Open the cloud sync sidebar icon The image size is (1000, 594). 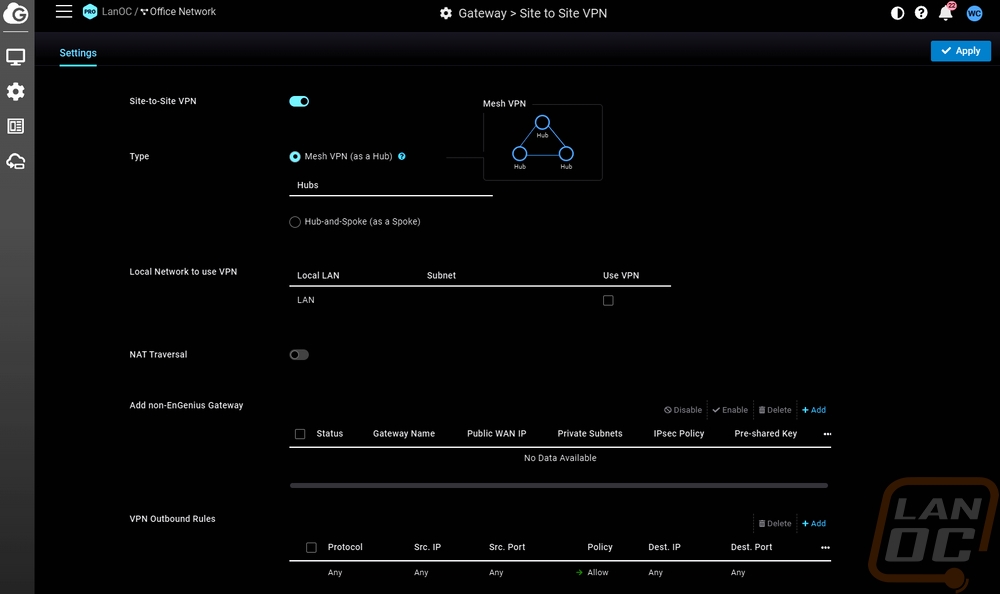click(x=16, y=161)
